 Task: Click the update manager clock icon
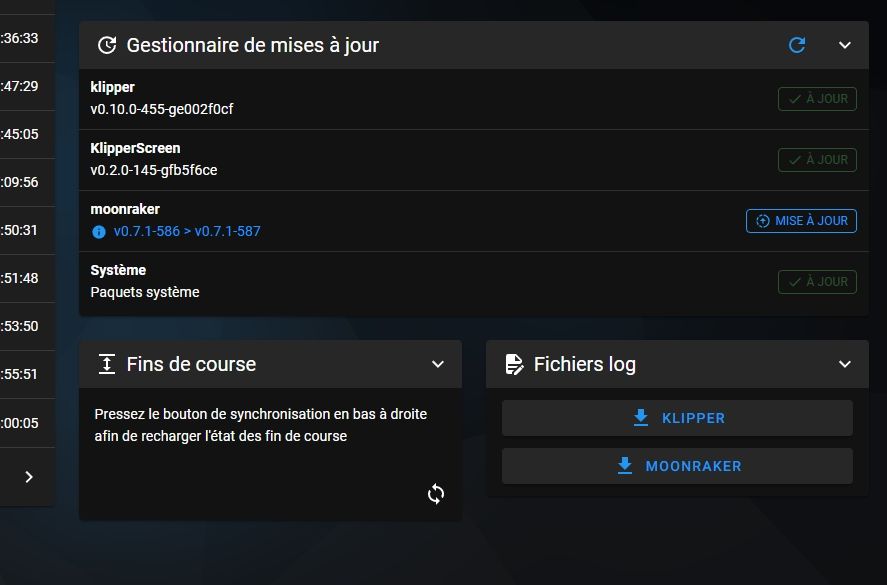[107, 45]
